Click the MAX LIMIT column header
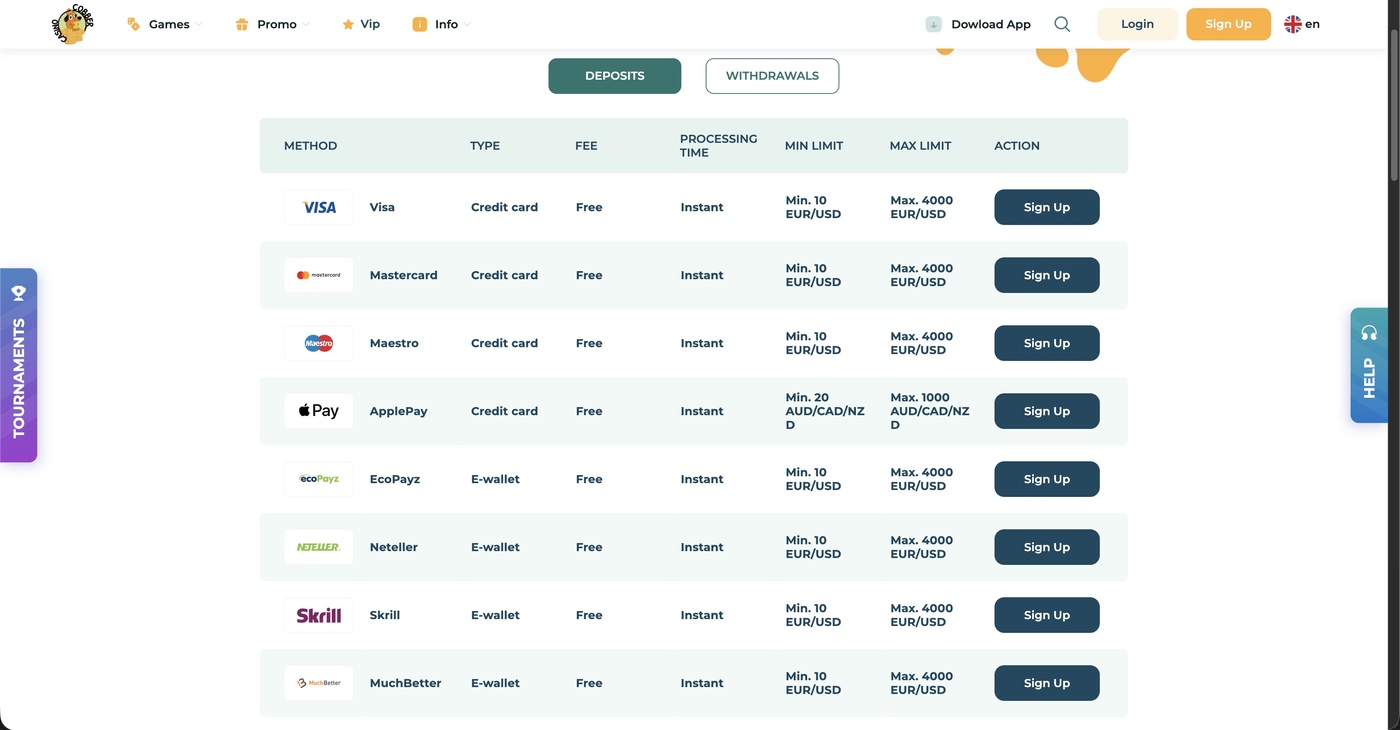Screen dimensions: 1400x730 coord(921,146)
